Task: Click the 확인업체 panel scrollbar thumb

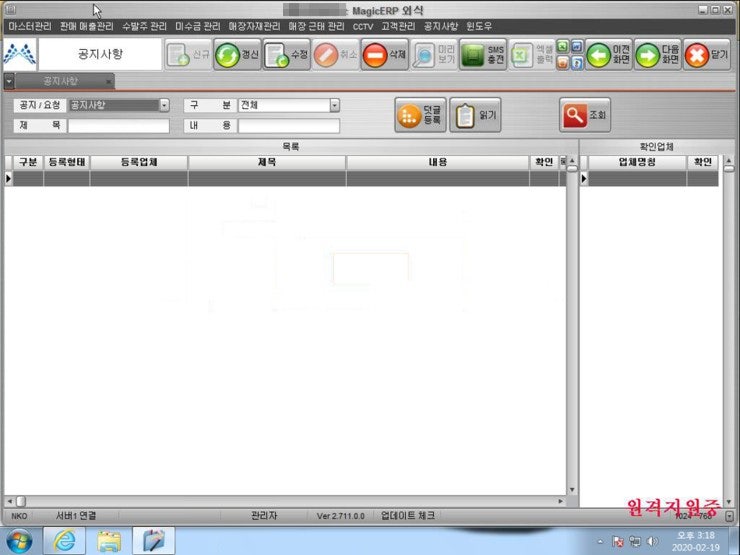Action: pos(729,168)
